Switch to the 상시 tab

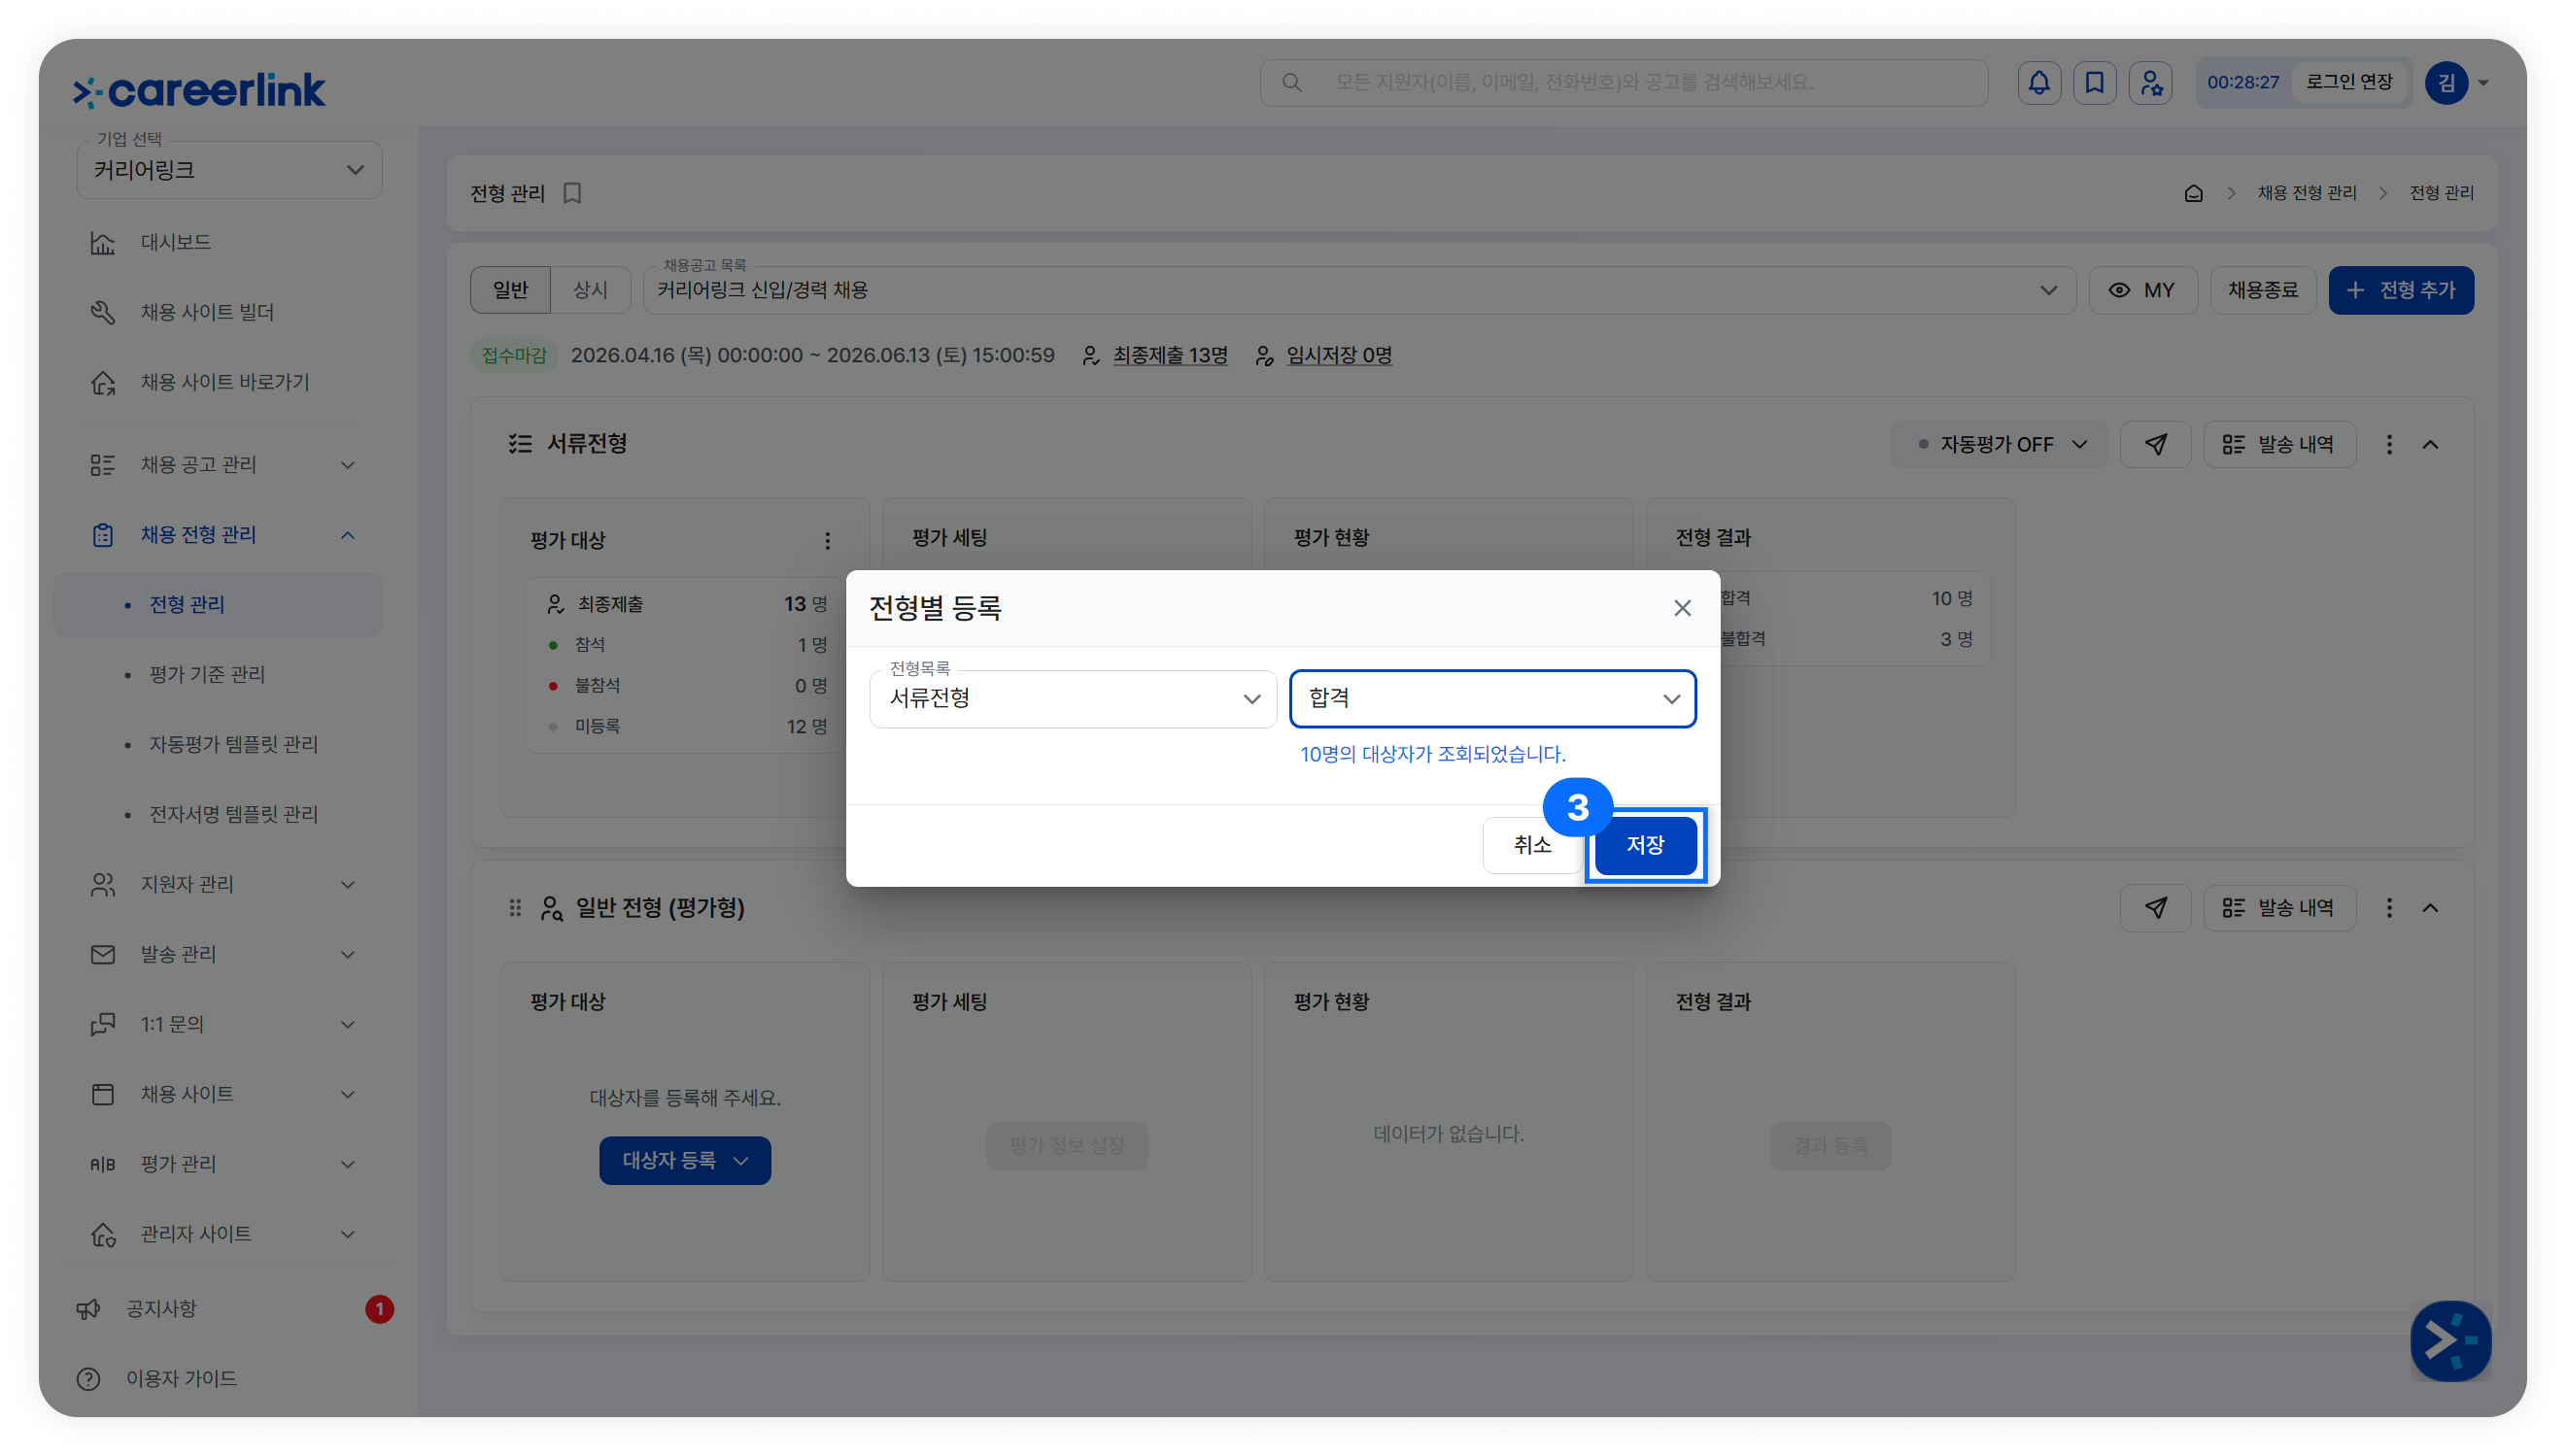coord(590,290)
